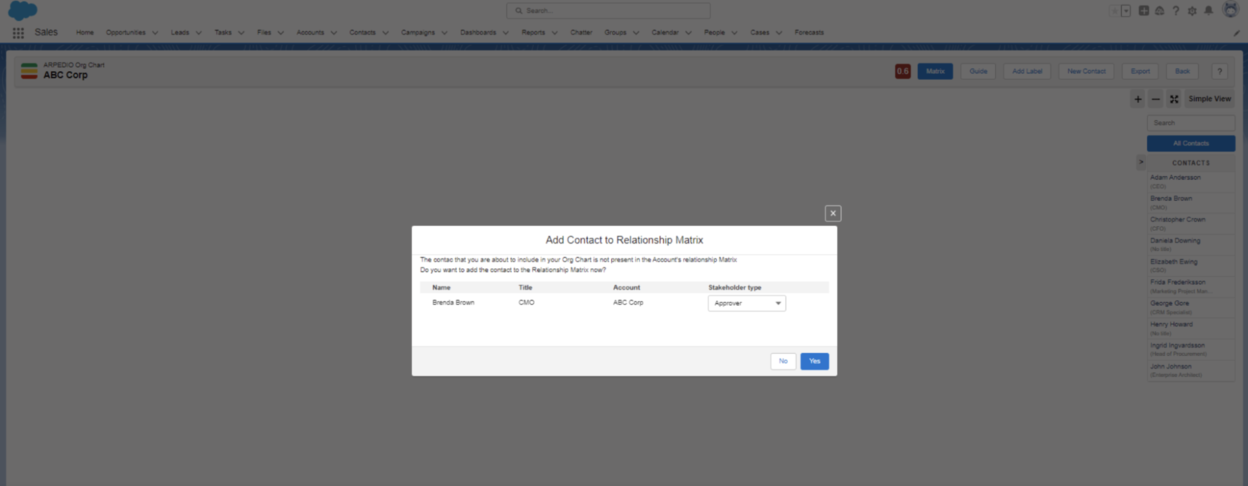Switch to Simple View
This screenshot has width=1248, height=486.
1210,99
